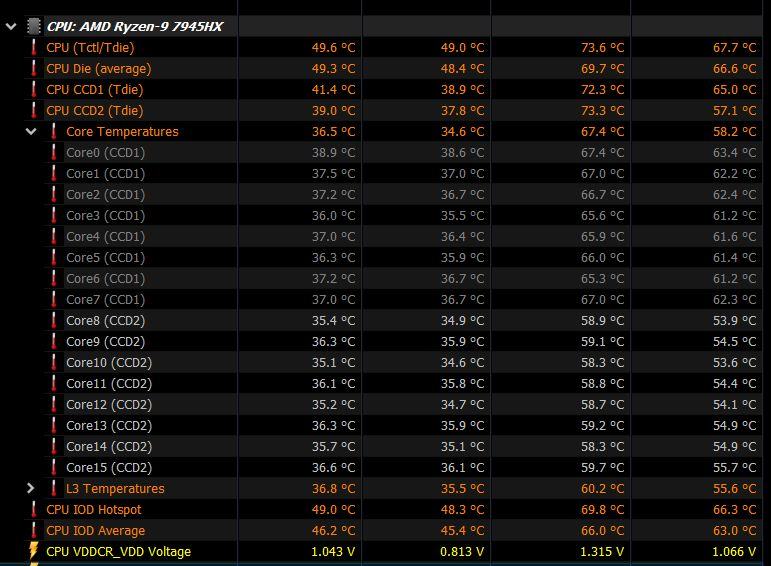The image size is (771, 566).
Task: Click thermometer icon beside Core6 (CCD1)
Action: tap(54, 278)
